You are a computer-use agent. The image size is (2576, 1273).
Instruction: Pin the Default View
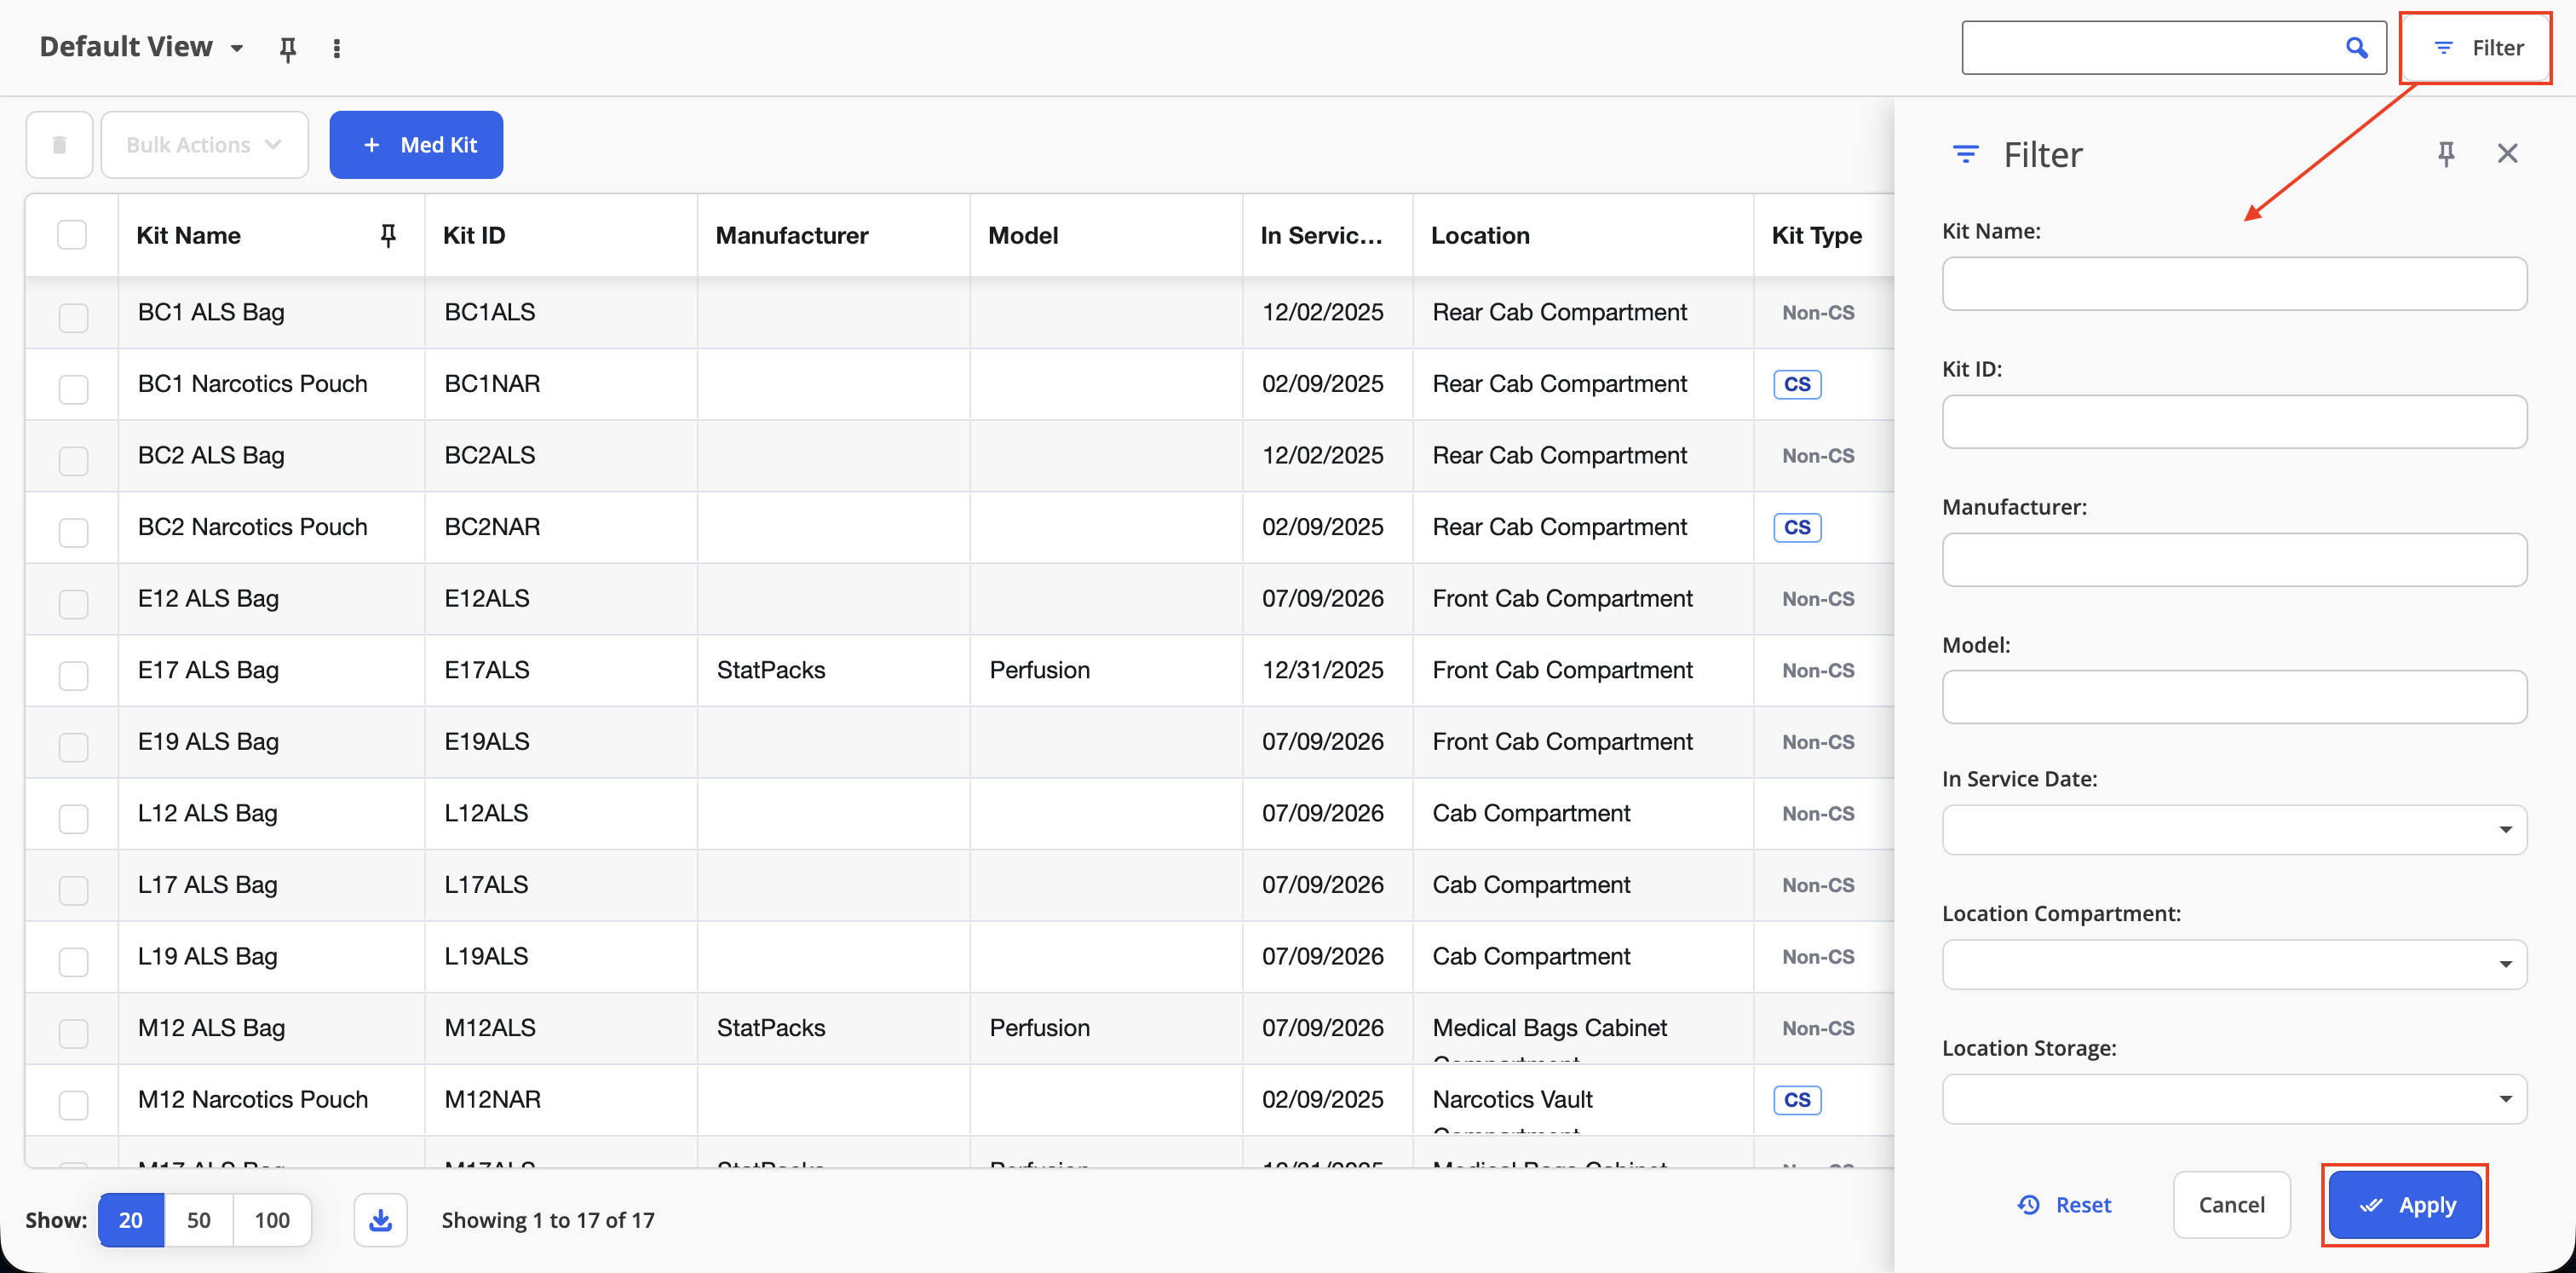[x=288, y=48]
